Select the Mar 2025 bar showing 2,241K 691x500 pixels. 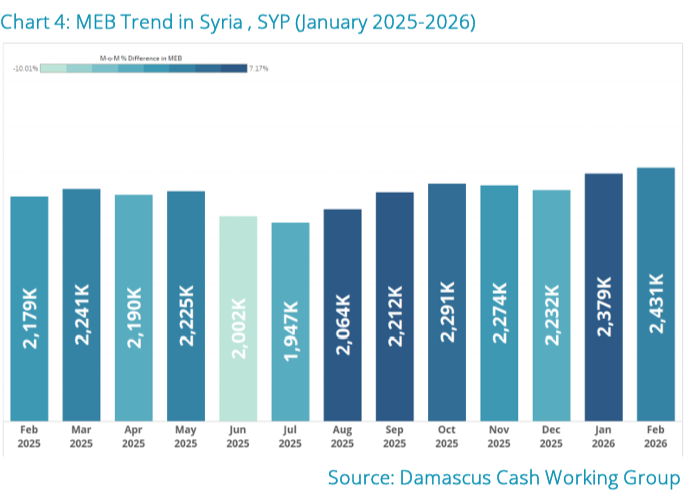click(x=82, y=305)
